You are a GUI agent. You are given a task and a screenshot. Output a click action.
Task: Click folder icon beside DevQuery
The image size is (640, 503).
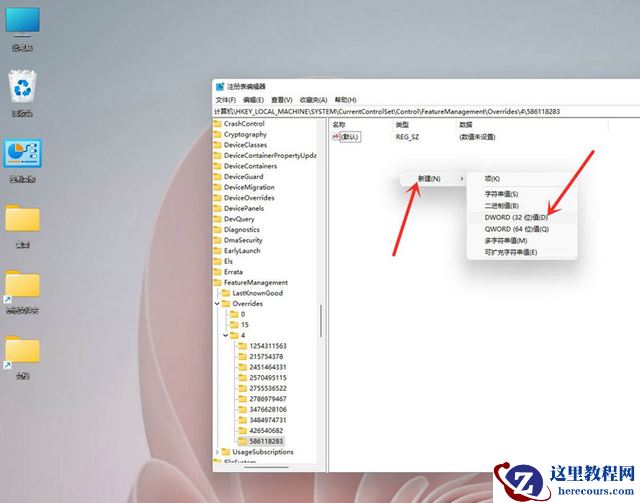tap(218, 219)
